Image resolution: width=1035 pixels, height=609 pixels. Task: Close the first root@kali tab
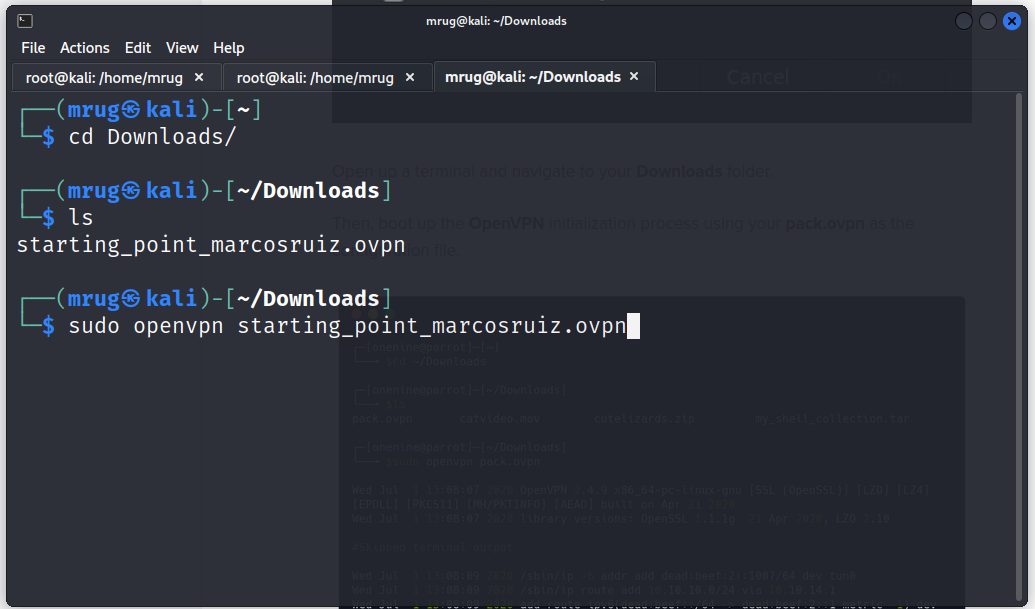point(199,77)
